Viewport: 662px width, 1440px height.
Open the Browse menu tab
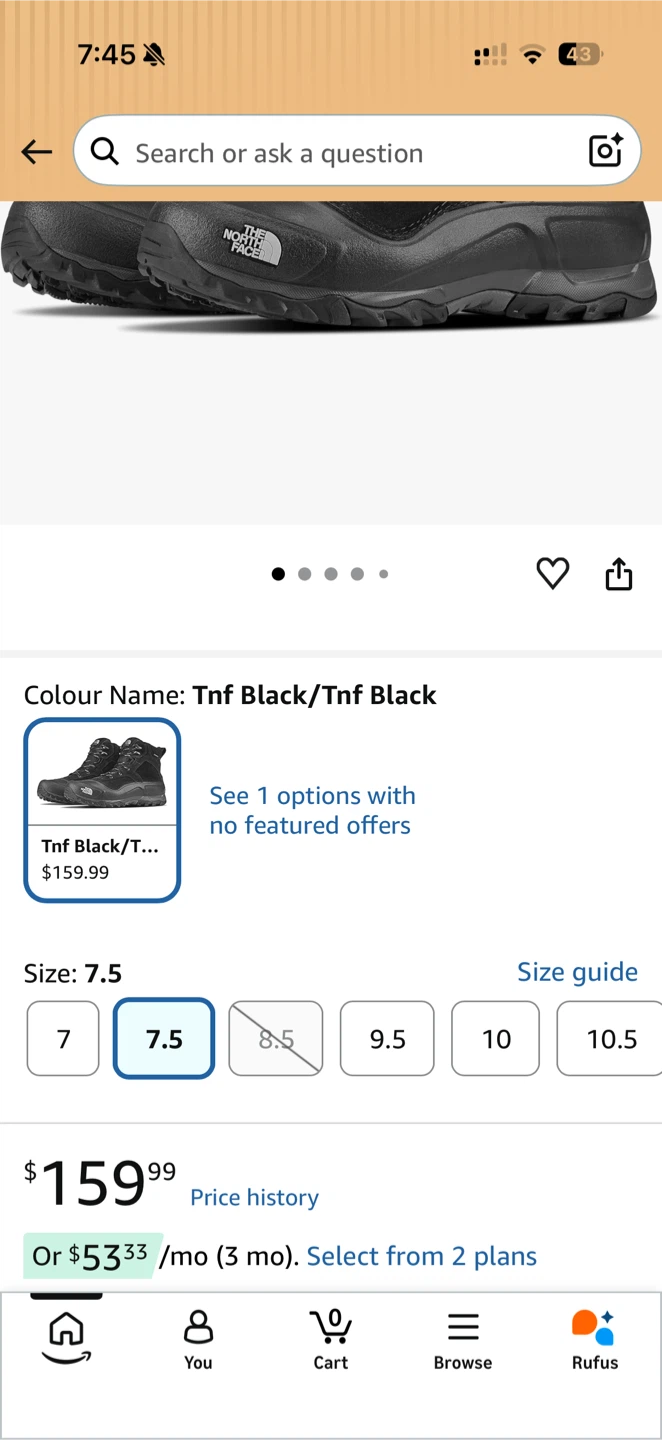point(463,1340)
